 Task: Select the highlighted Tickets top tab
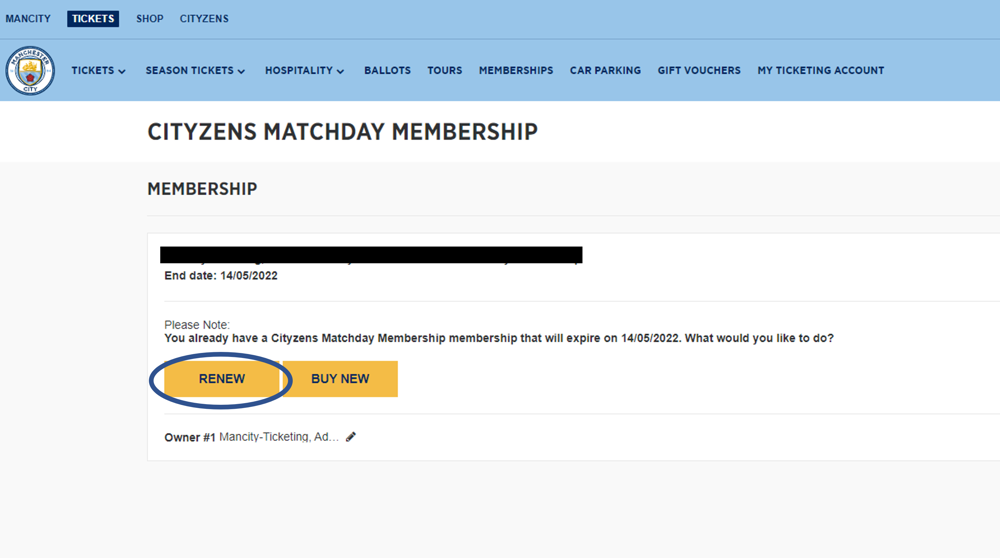point(93,18)
